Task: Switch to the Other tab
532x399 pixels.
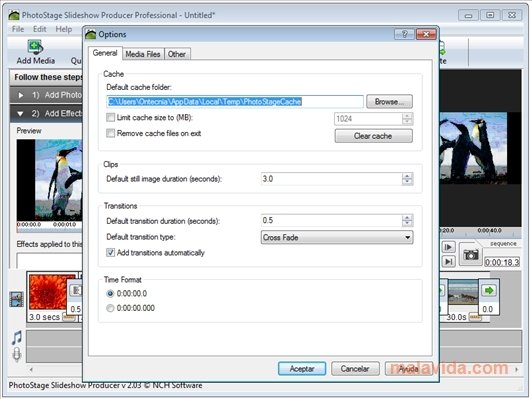Action: 177,54
